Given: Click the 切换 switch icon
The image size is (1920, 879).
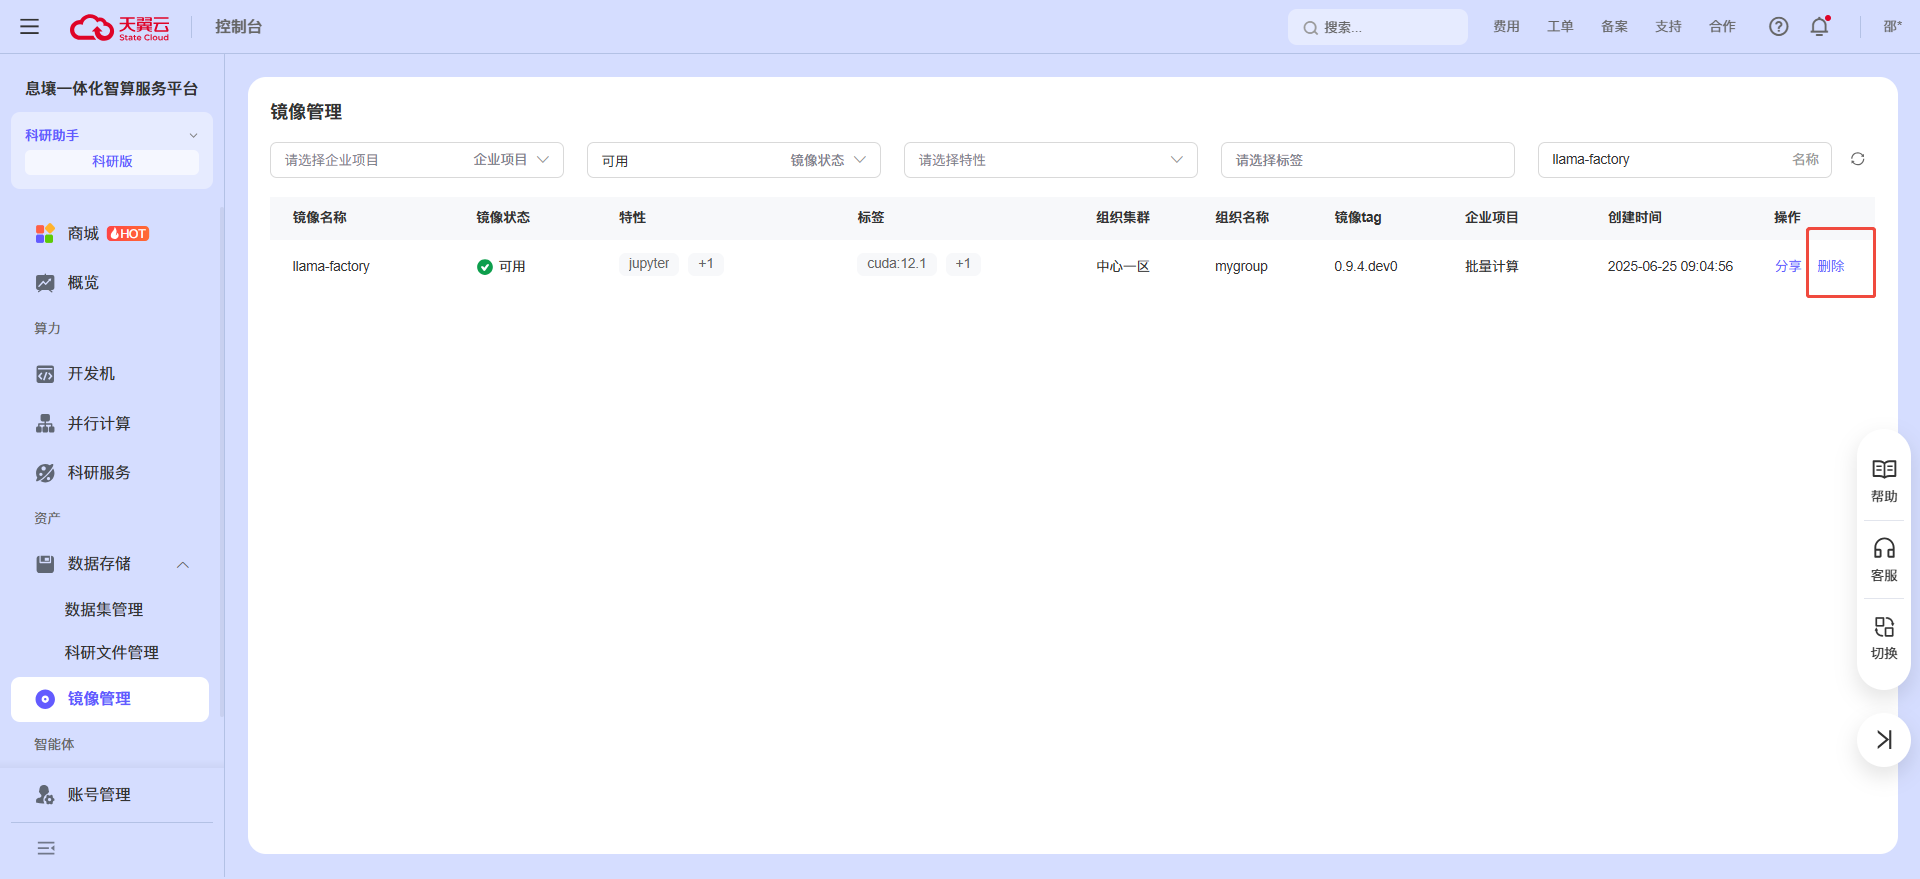Looking at the screenshot, I should tap(1884, 638).
